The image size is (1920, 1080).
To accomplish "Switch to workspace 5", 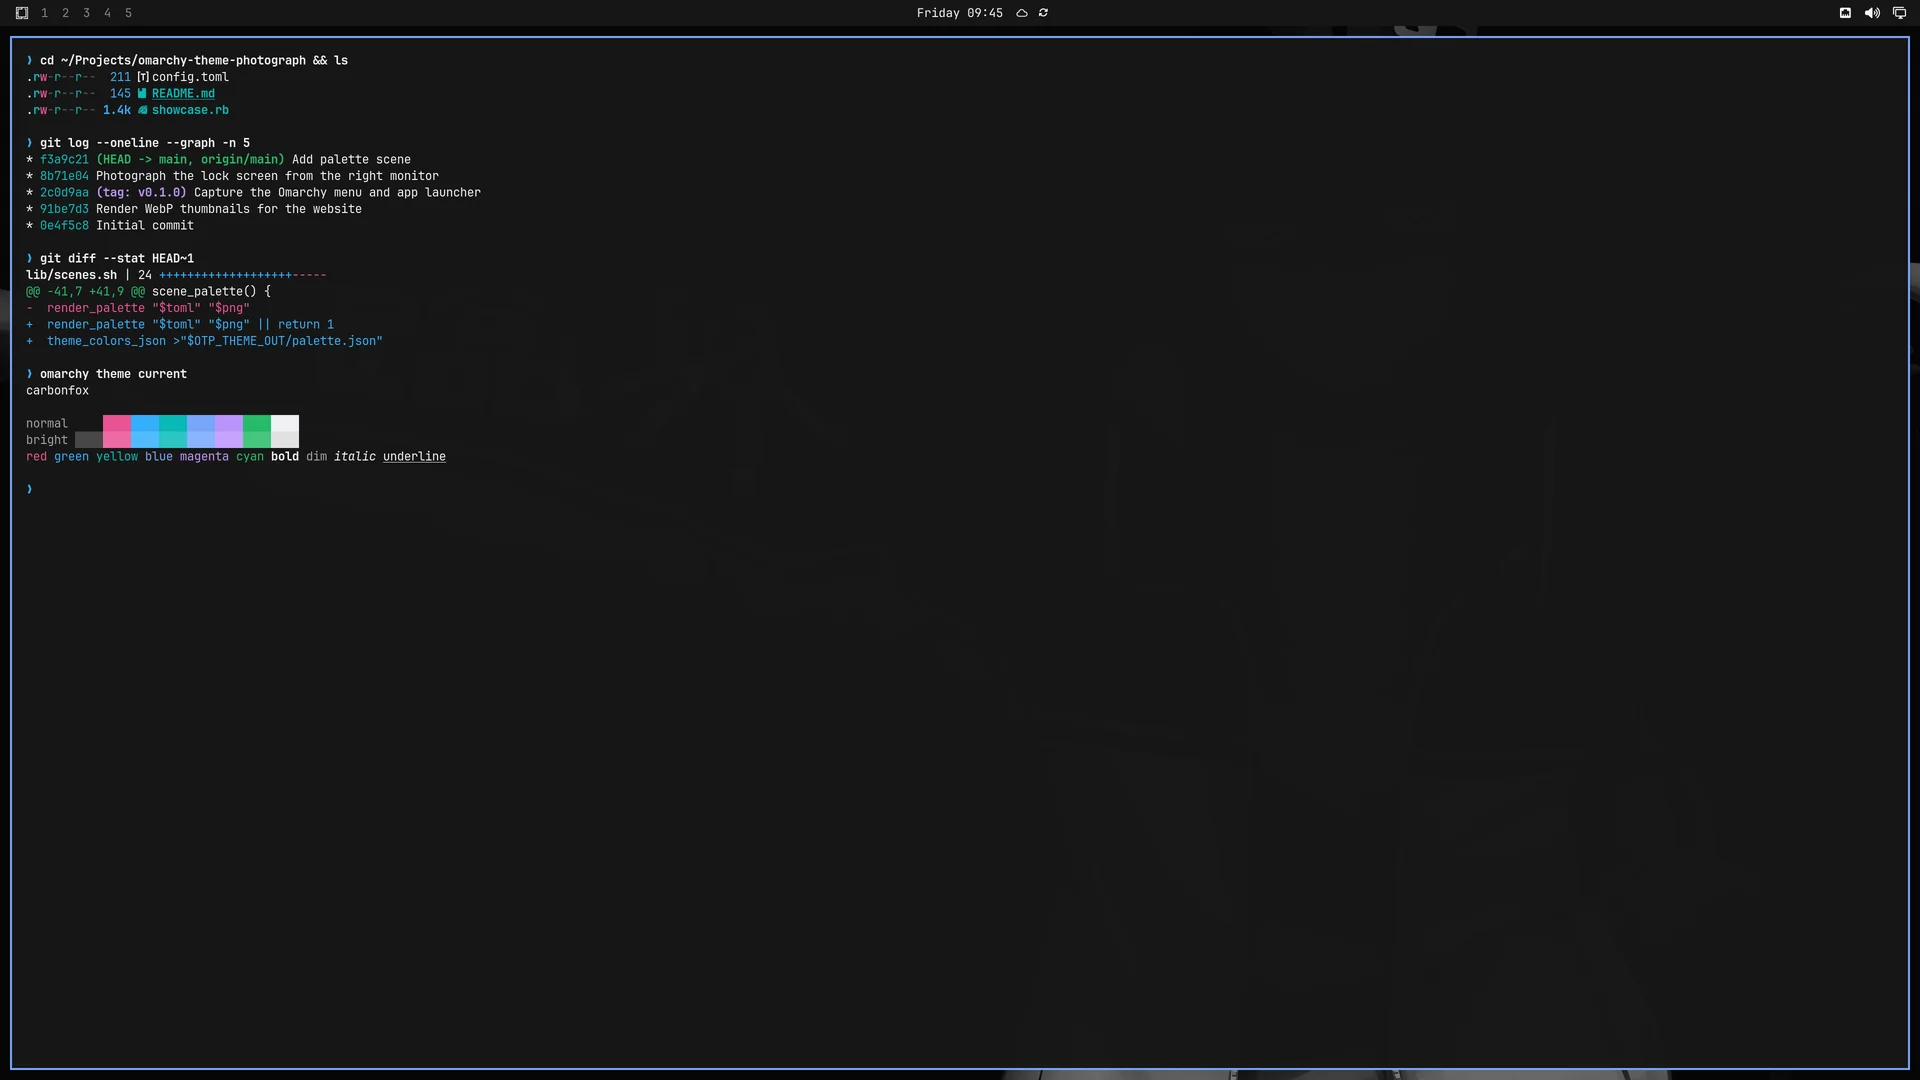I will (x=128, y=13).
